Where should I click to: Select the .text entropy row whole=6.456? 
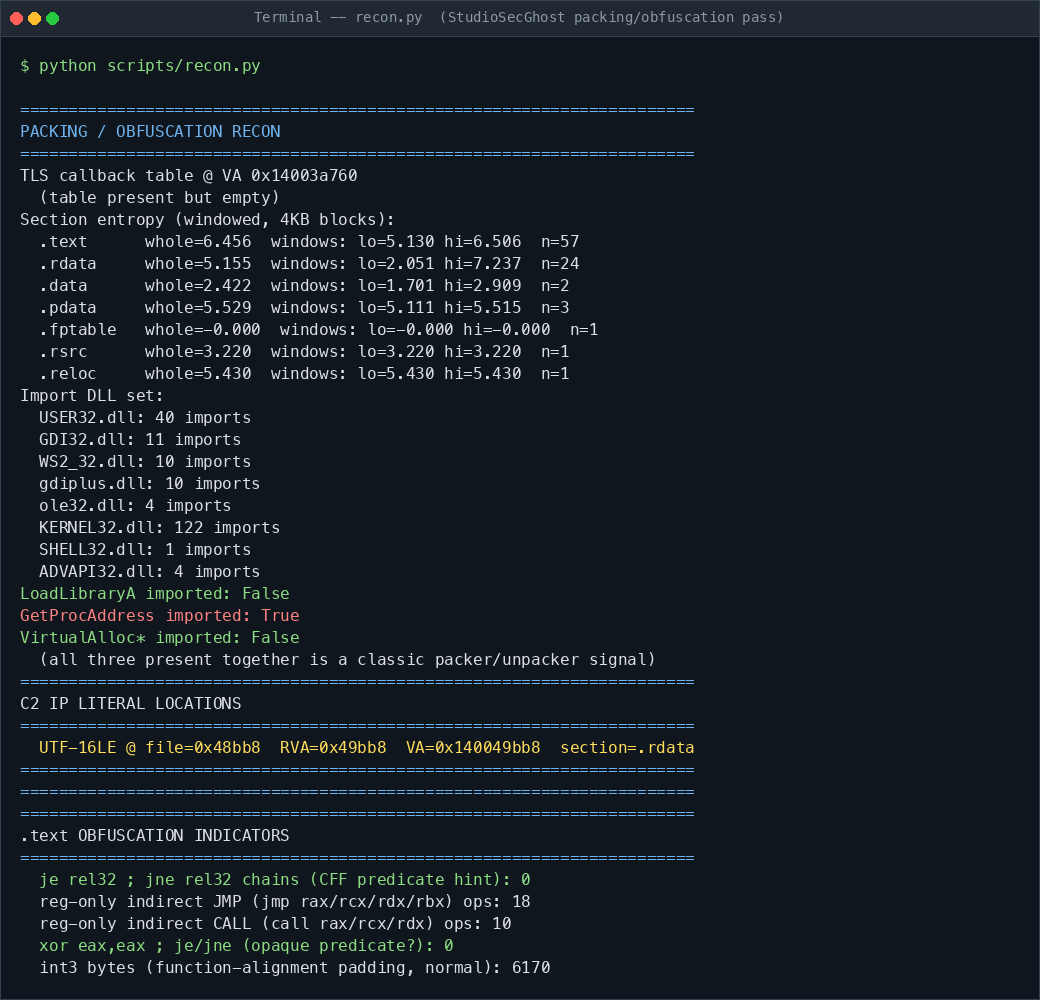309,241
